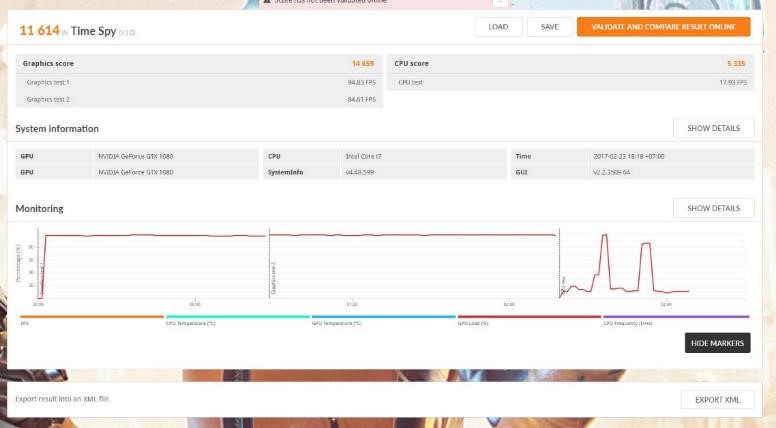Click the Graphics score header
The width and height of the screenshot is (776, 428).
click(x=48, y=63)
